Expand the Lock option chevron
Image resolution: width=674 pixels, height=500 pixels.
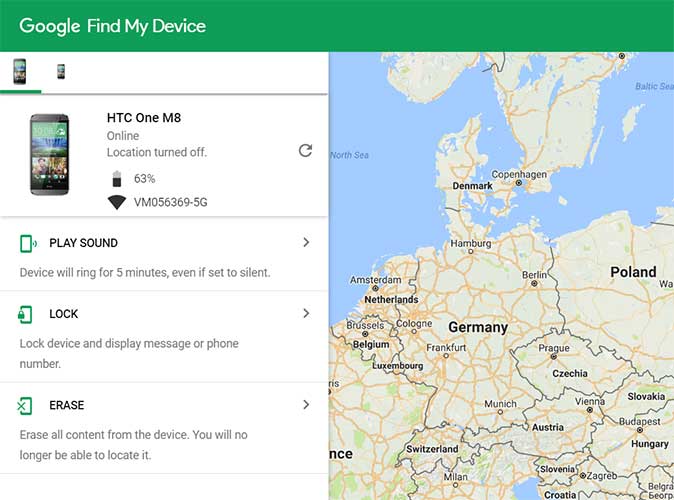click(306, 313)
